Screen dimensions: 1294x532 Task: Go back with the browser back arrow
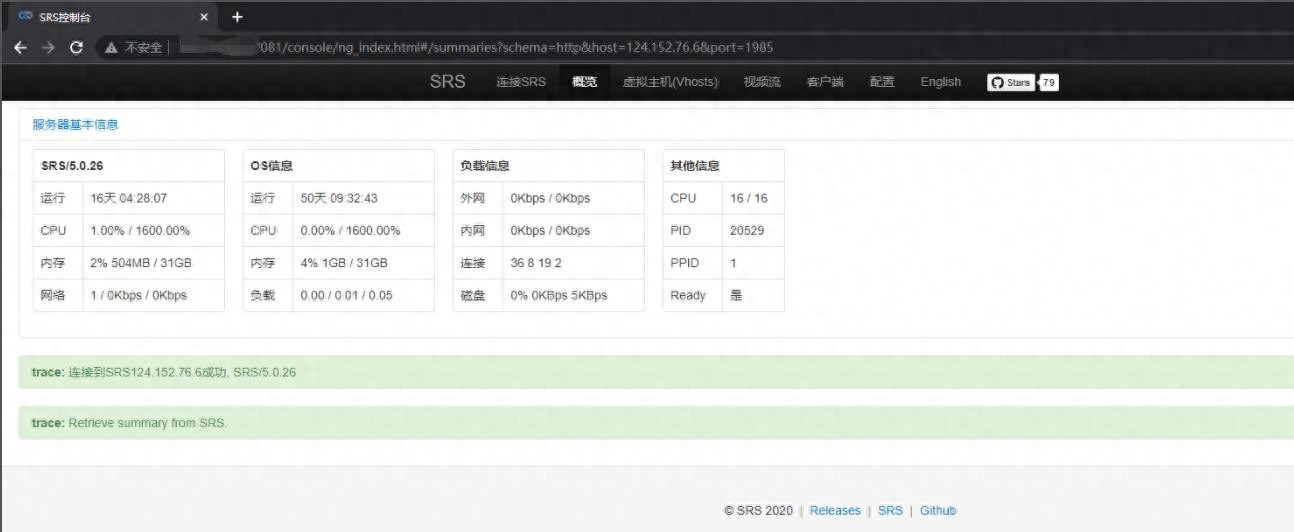coord(20,47)
